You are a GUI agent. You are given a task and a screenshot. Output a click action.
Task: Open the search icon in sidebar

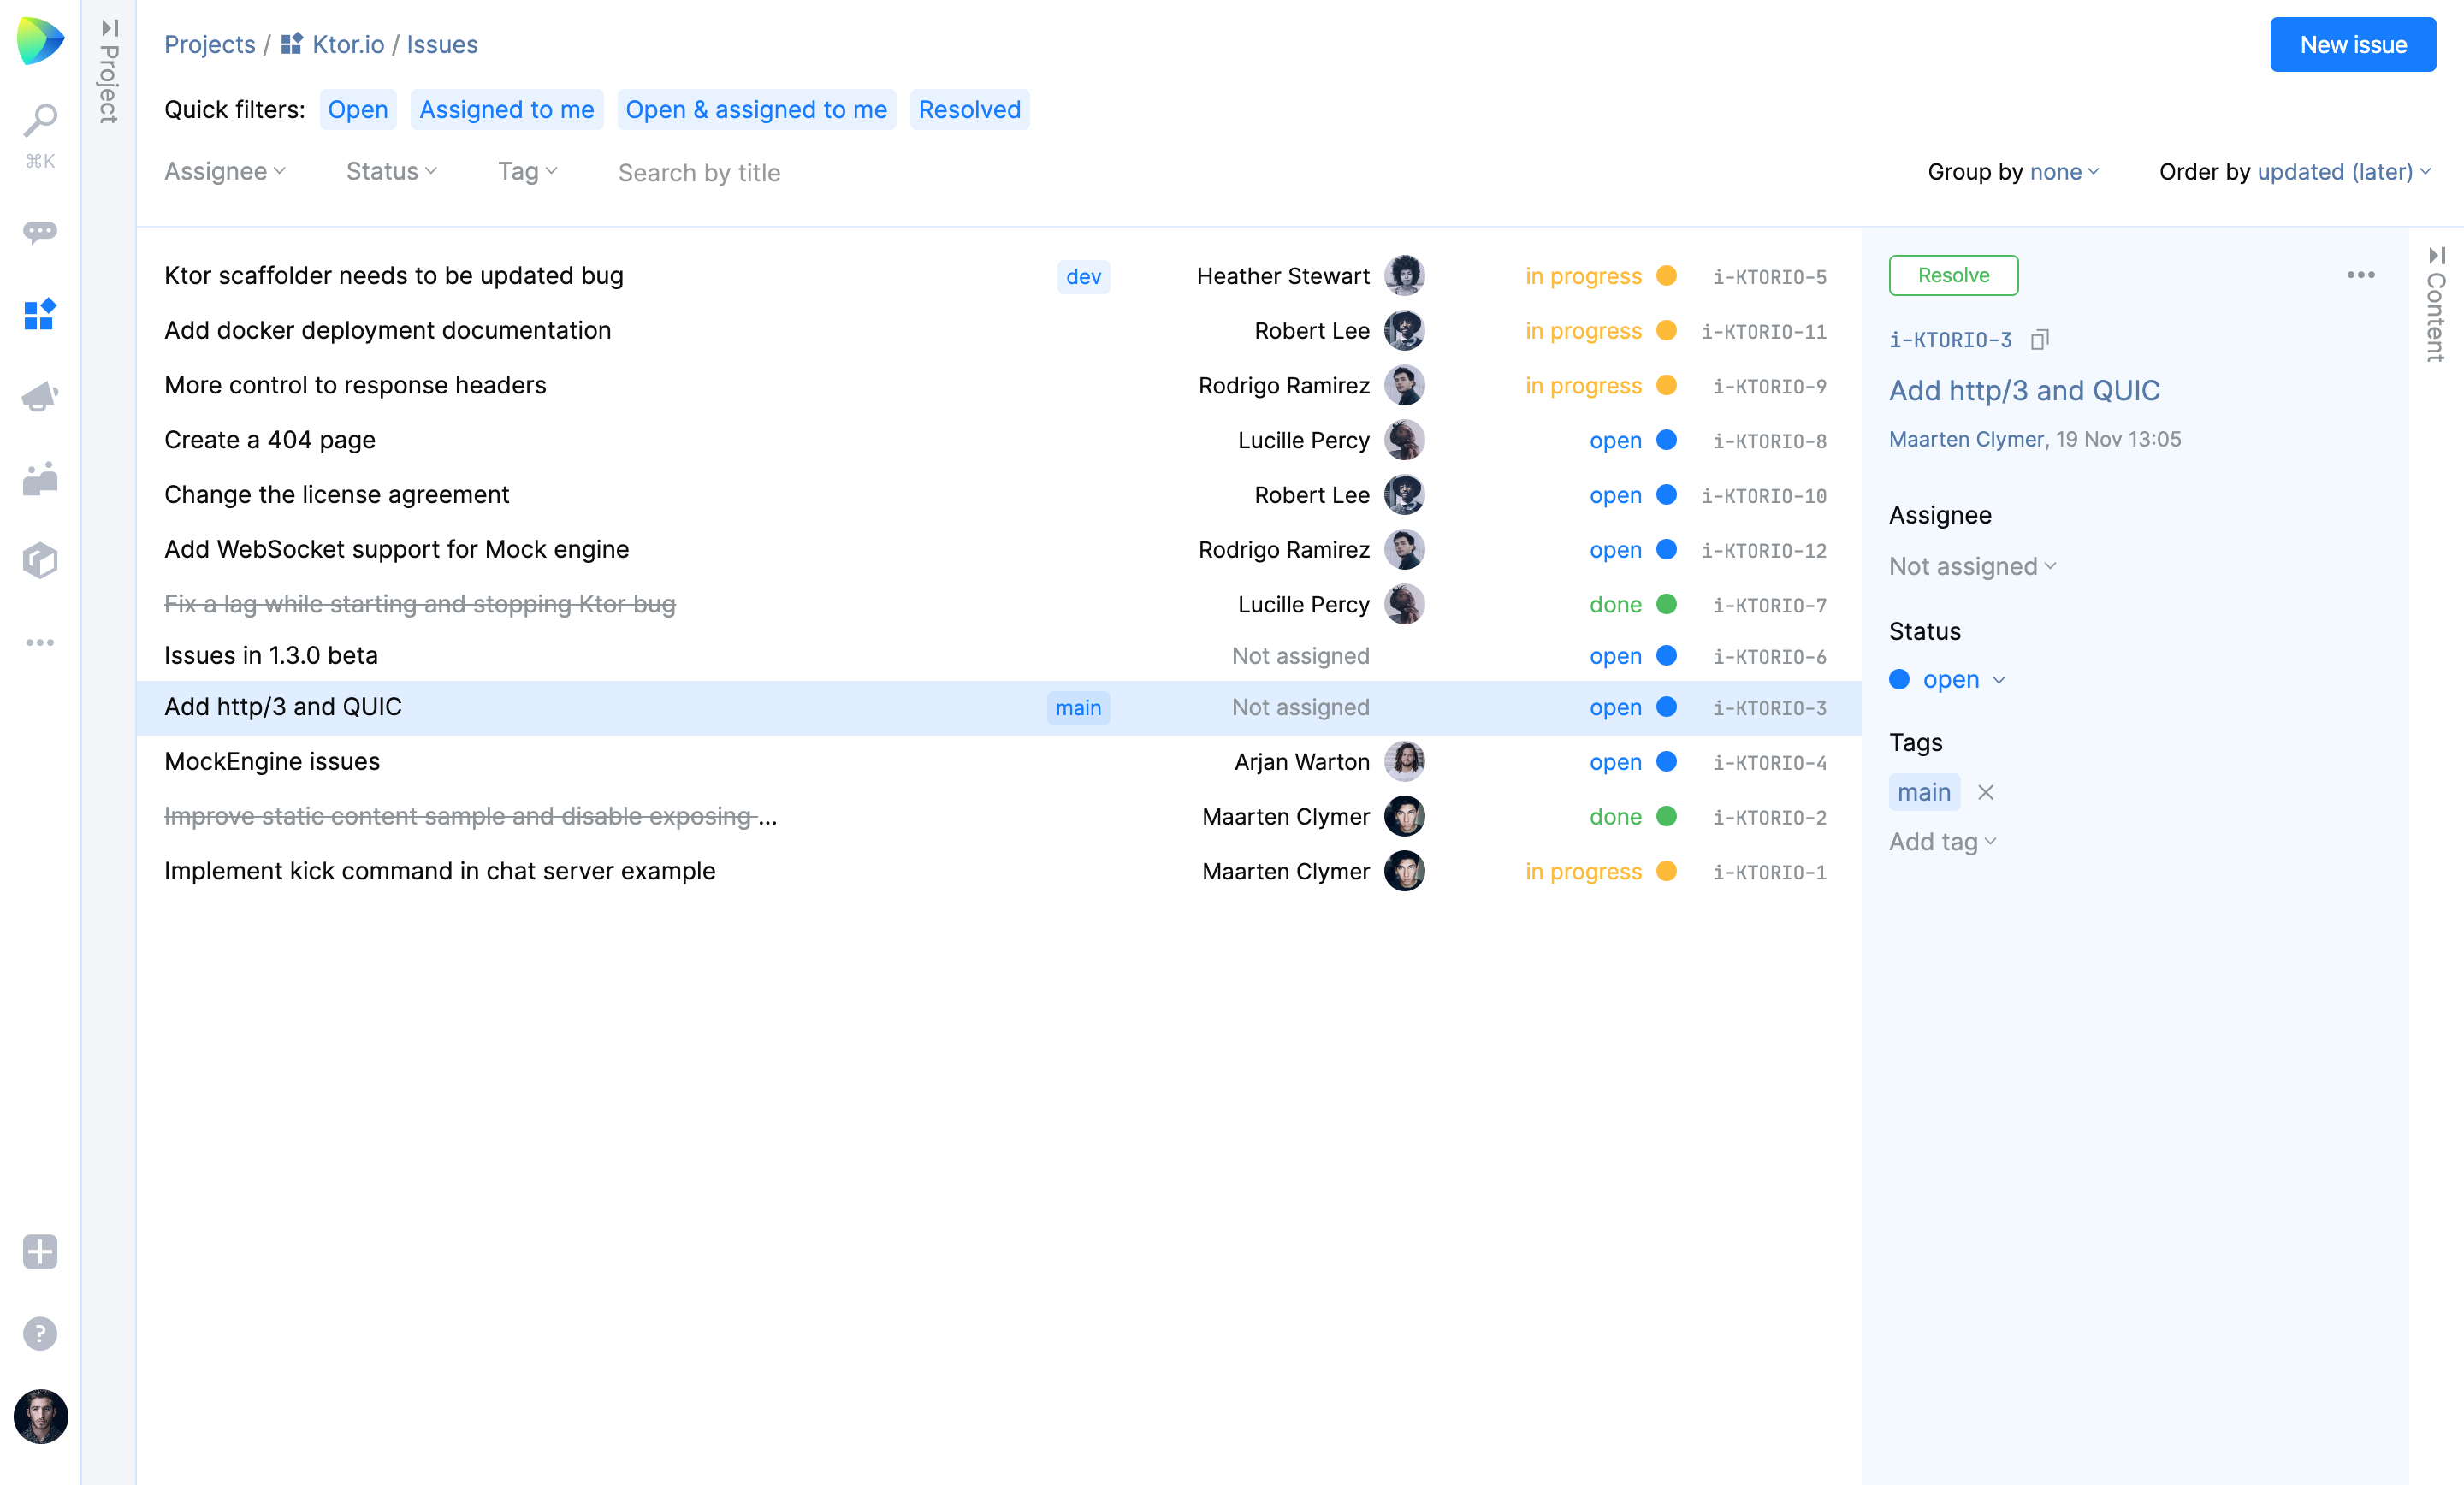pyautogui.click(x=40, y=121)
